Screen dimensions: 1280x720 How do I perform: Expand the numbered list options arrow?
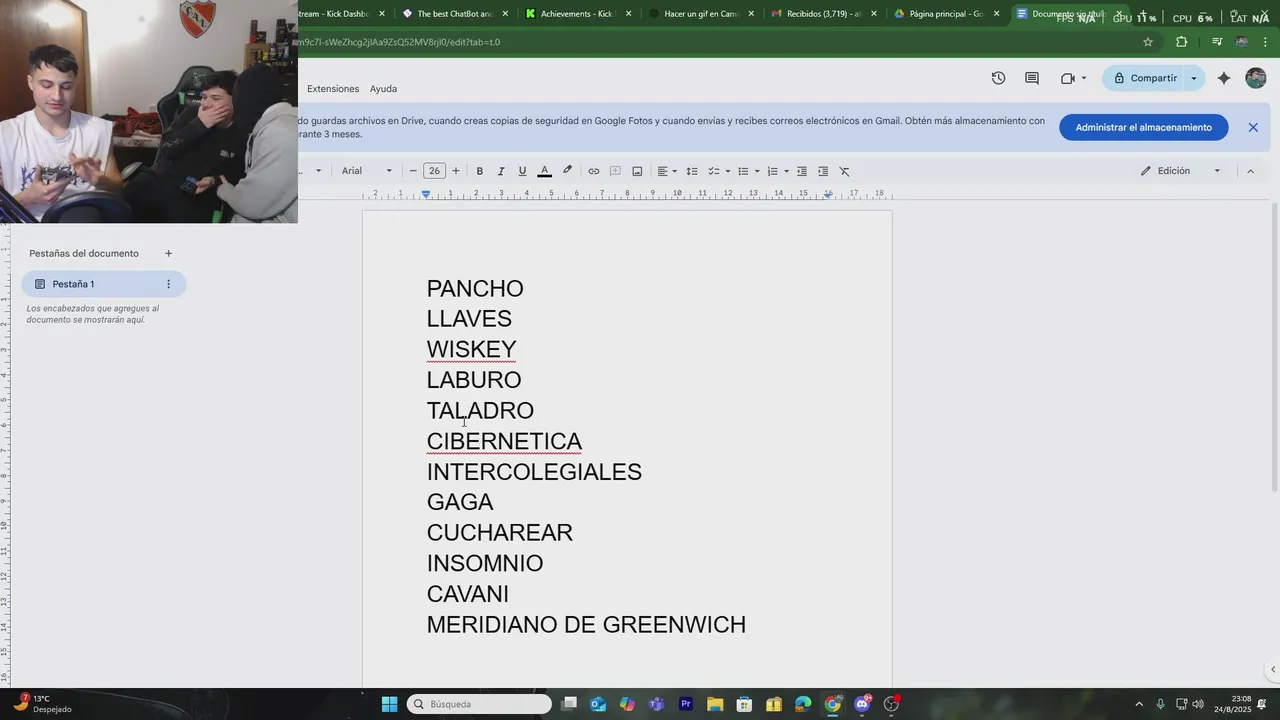[x=786, y=171]
